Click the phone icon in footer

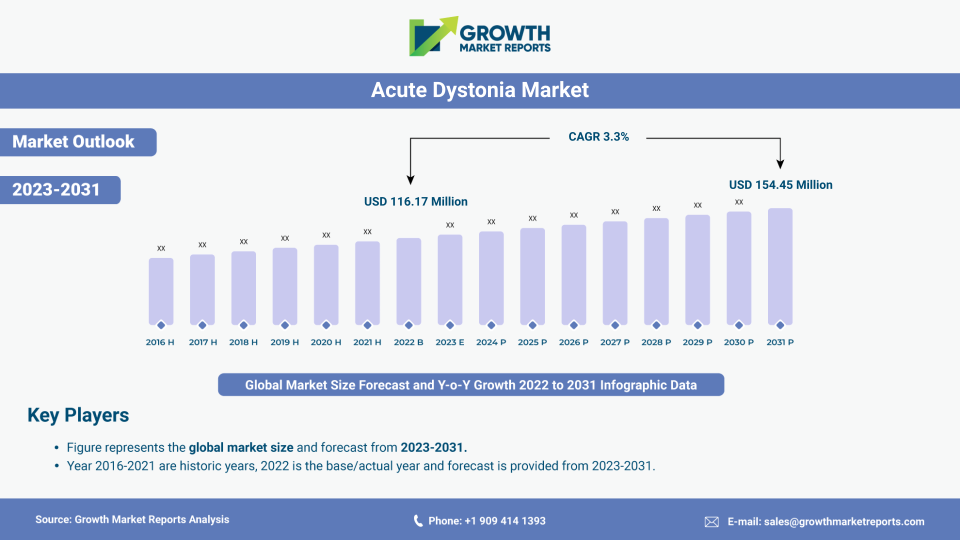tap(419, 521)
